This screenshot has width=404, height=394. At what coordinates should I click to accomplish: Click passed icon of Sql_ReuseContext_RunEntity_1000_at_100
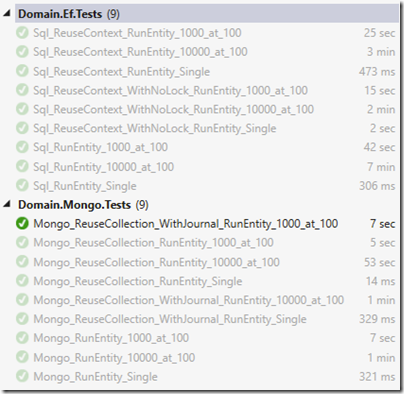pos(22,33)
